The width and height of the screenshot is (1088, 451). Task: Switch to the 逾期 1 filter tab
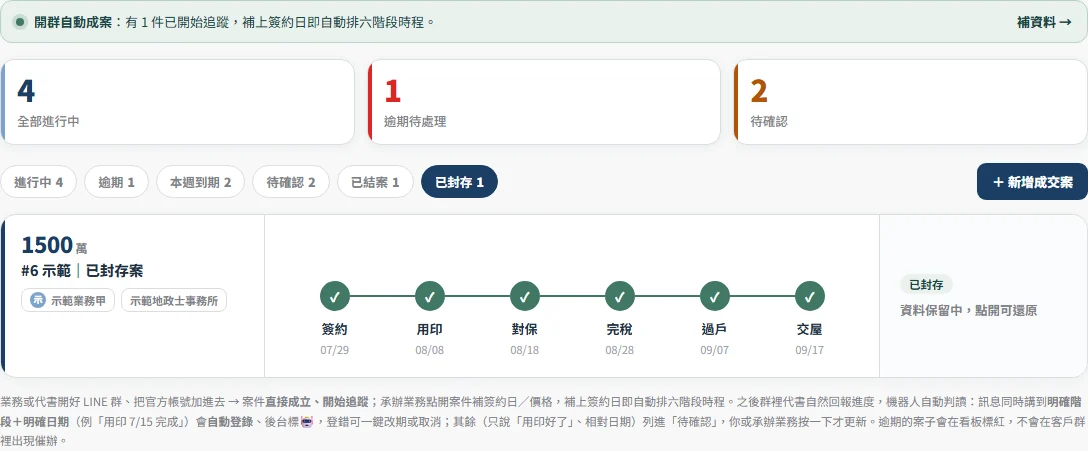[116, 182]
